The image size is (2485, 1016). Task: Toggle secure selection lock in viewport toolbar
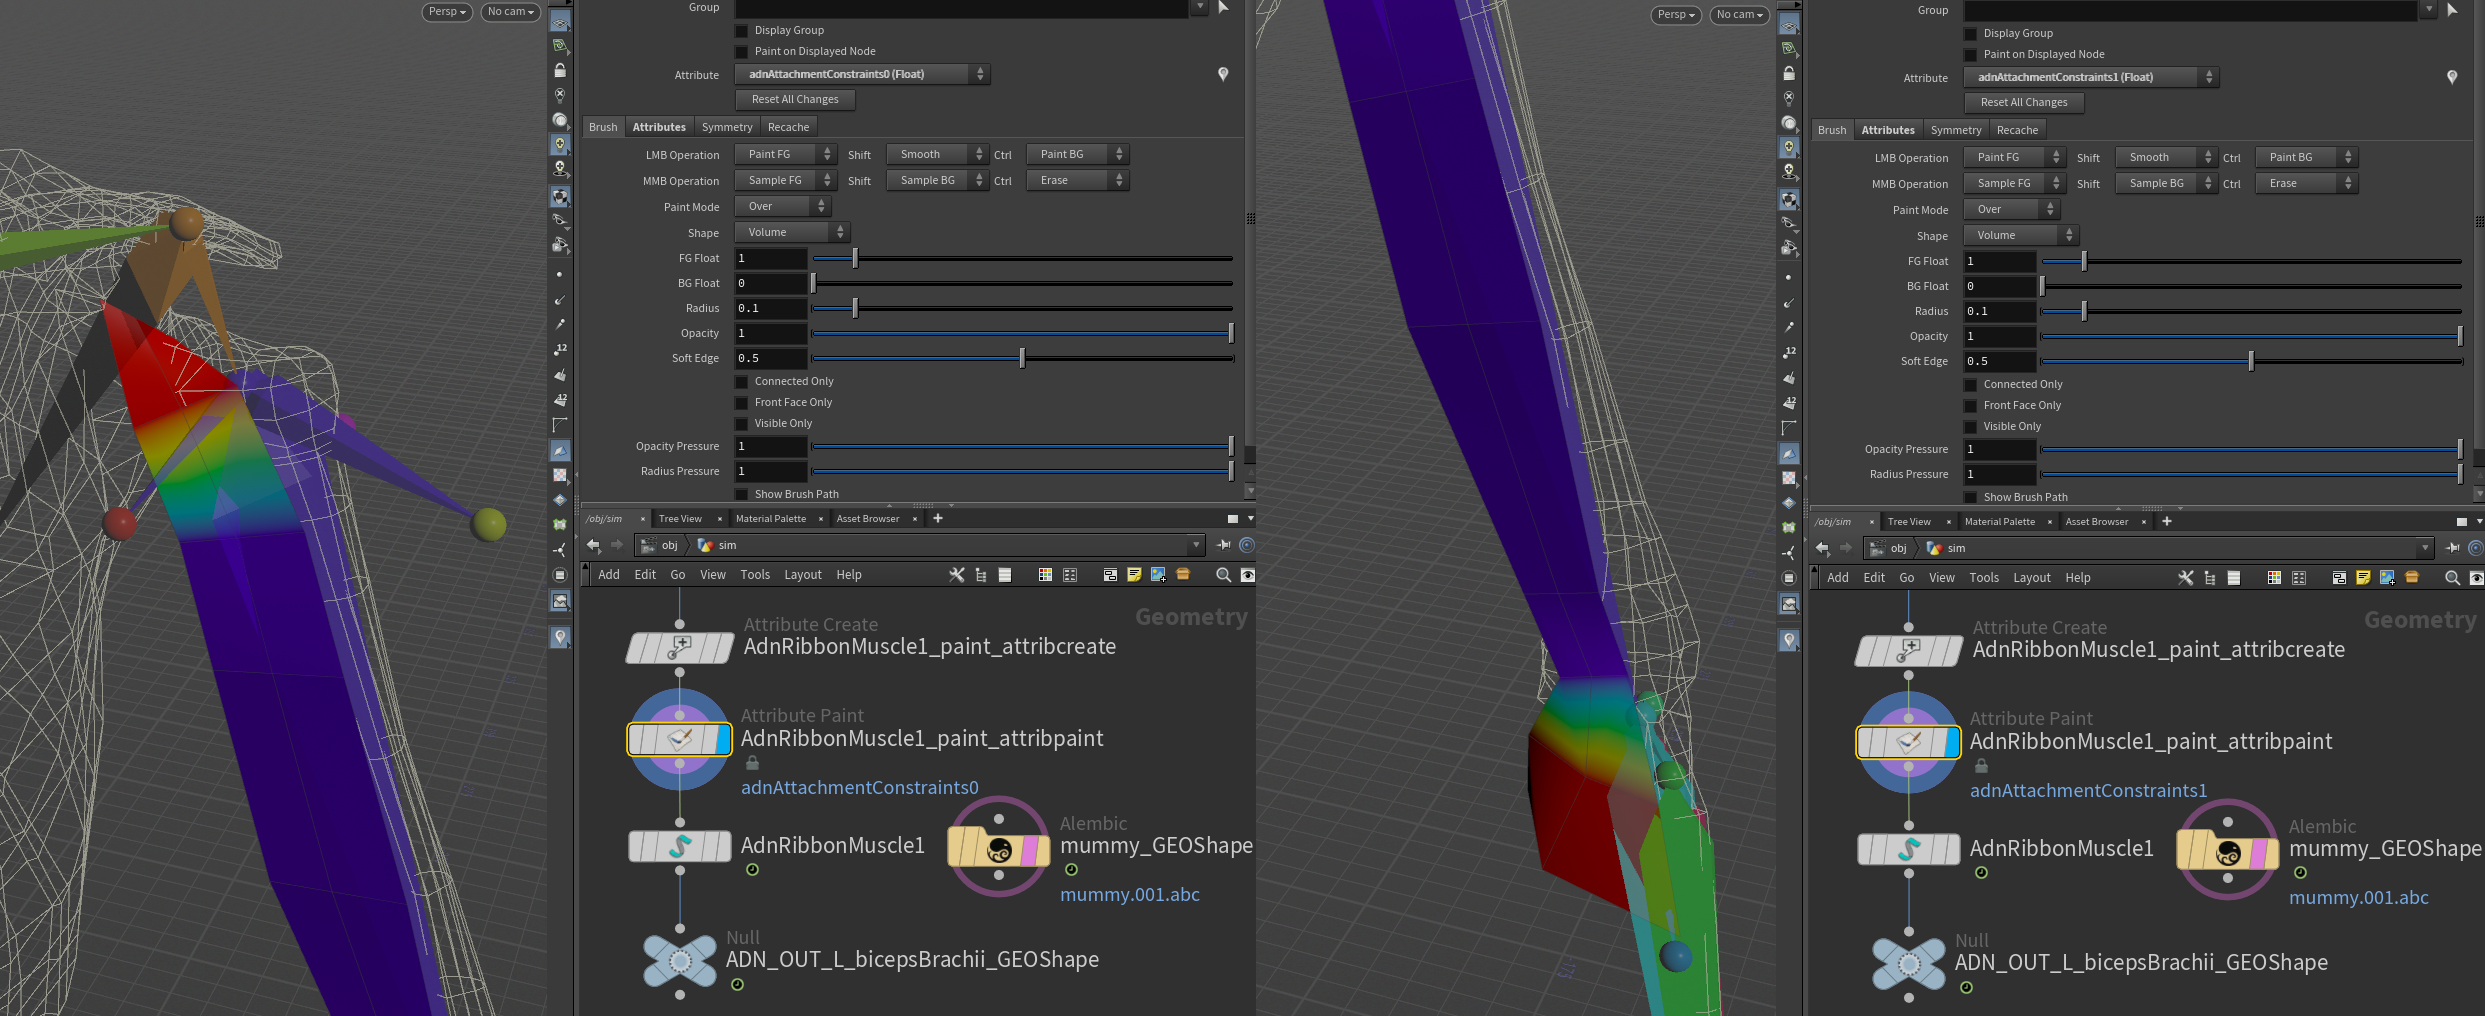click(560, 68)
